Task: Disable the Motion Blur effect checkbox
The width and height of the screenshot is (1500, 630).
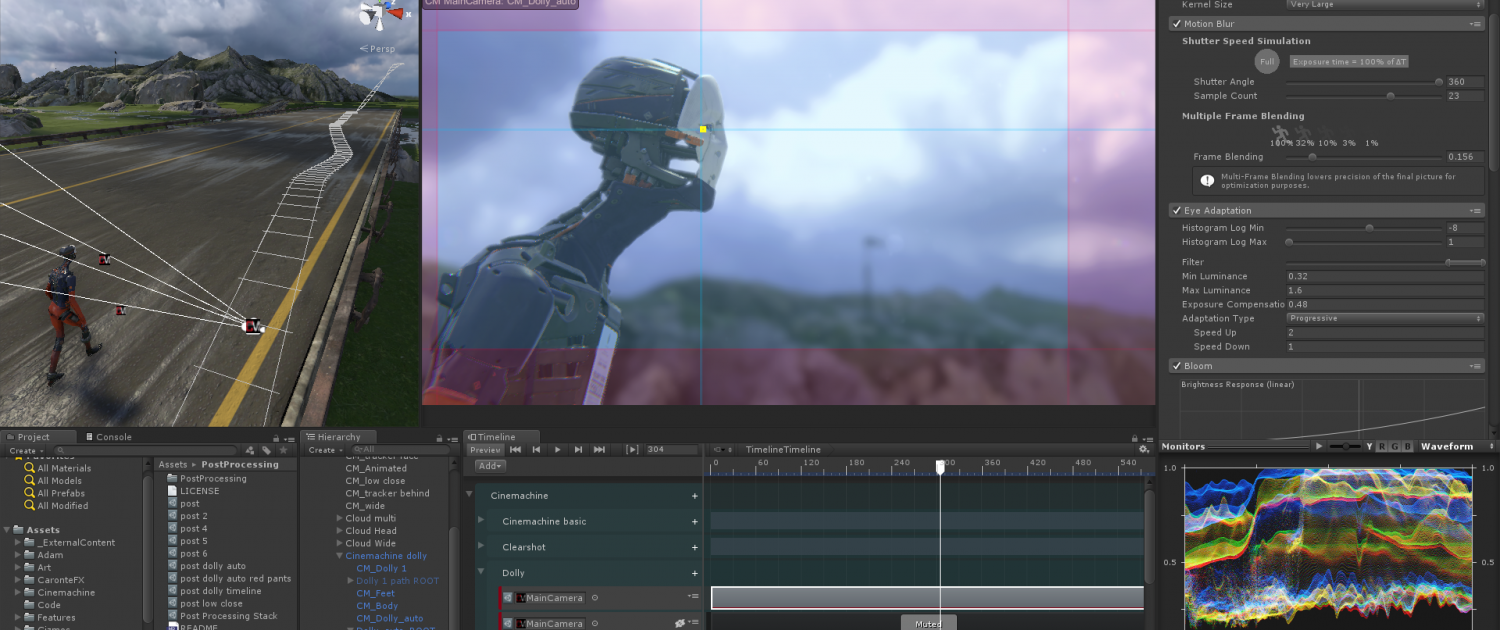Action: pyautogui.click(x=1177, y=23)
